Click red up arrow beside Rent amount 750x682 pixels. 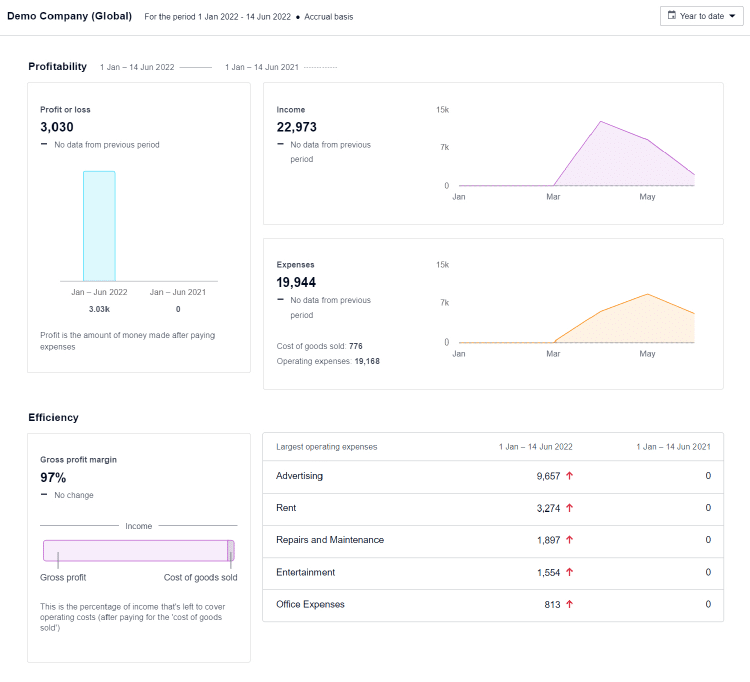[x=570, y=508]
